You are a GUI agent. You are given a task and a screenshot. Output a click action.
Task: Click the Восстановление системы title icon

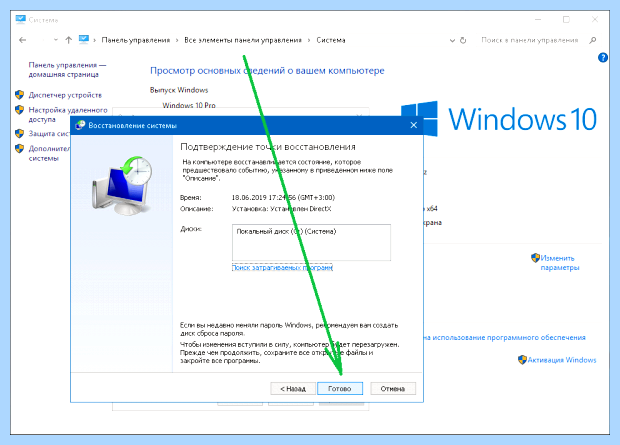pyautogui.click(x=80, y=125)
